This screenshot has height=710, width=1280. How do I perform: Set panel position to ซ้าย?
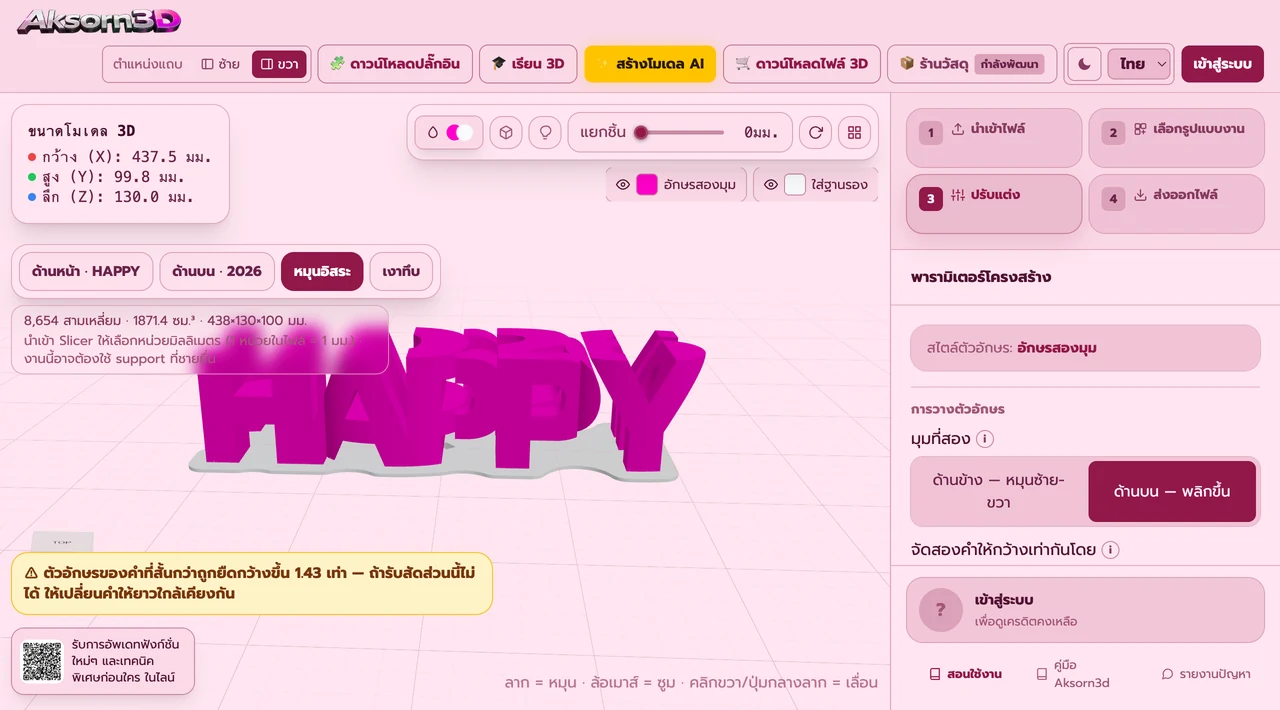pyautogui.click(x=220, y=64)
